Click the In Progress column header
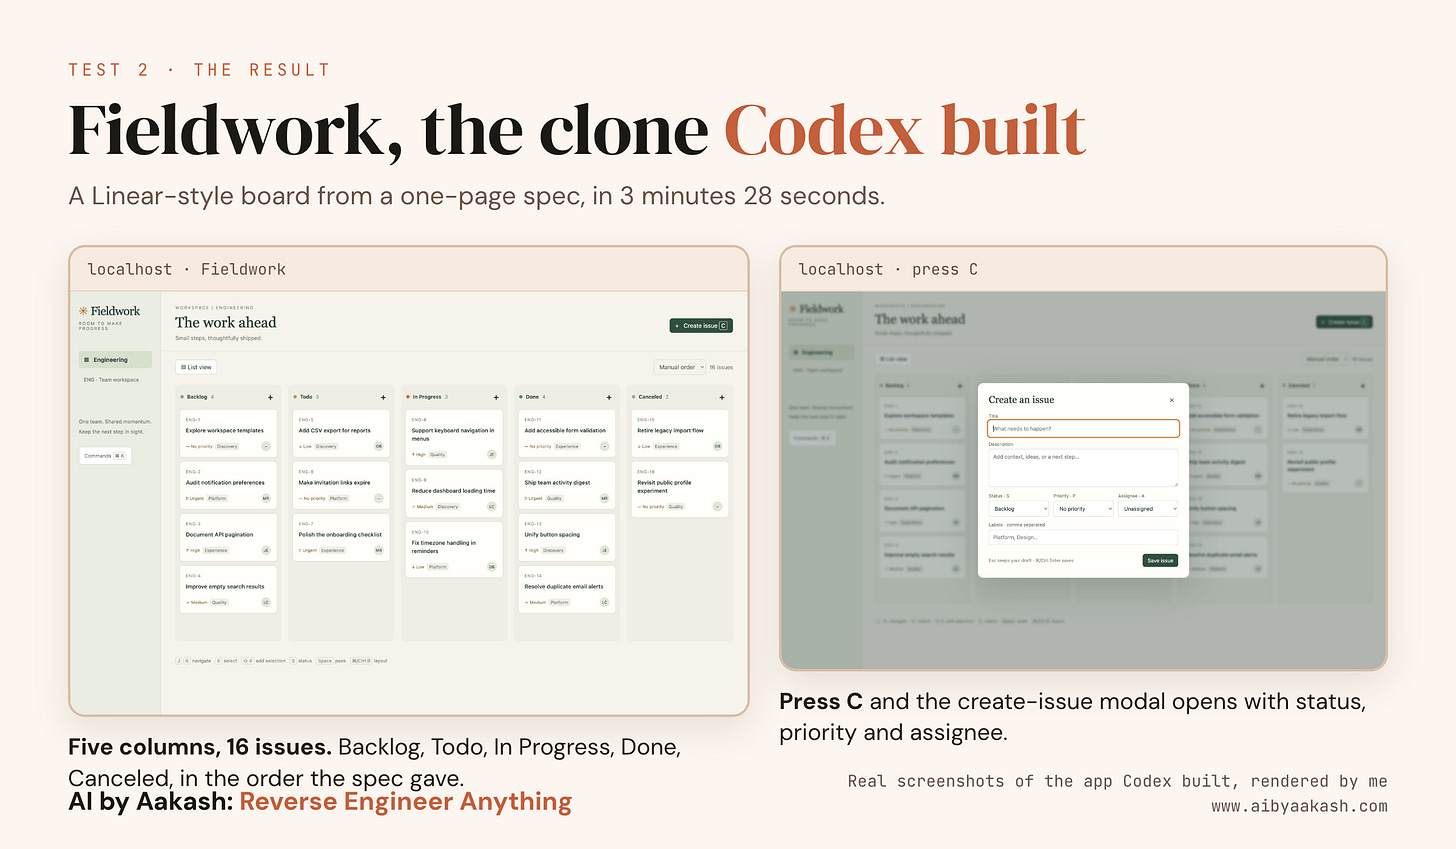Viewport: 1456px width, 849px height. (x=428, y=397)
